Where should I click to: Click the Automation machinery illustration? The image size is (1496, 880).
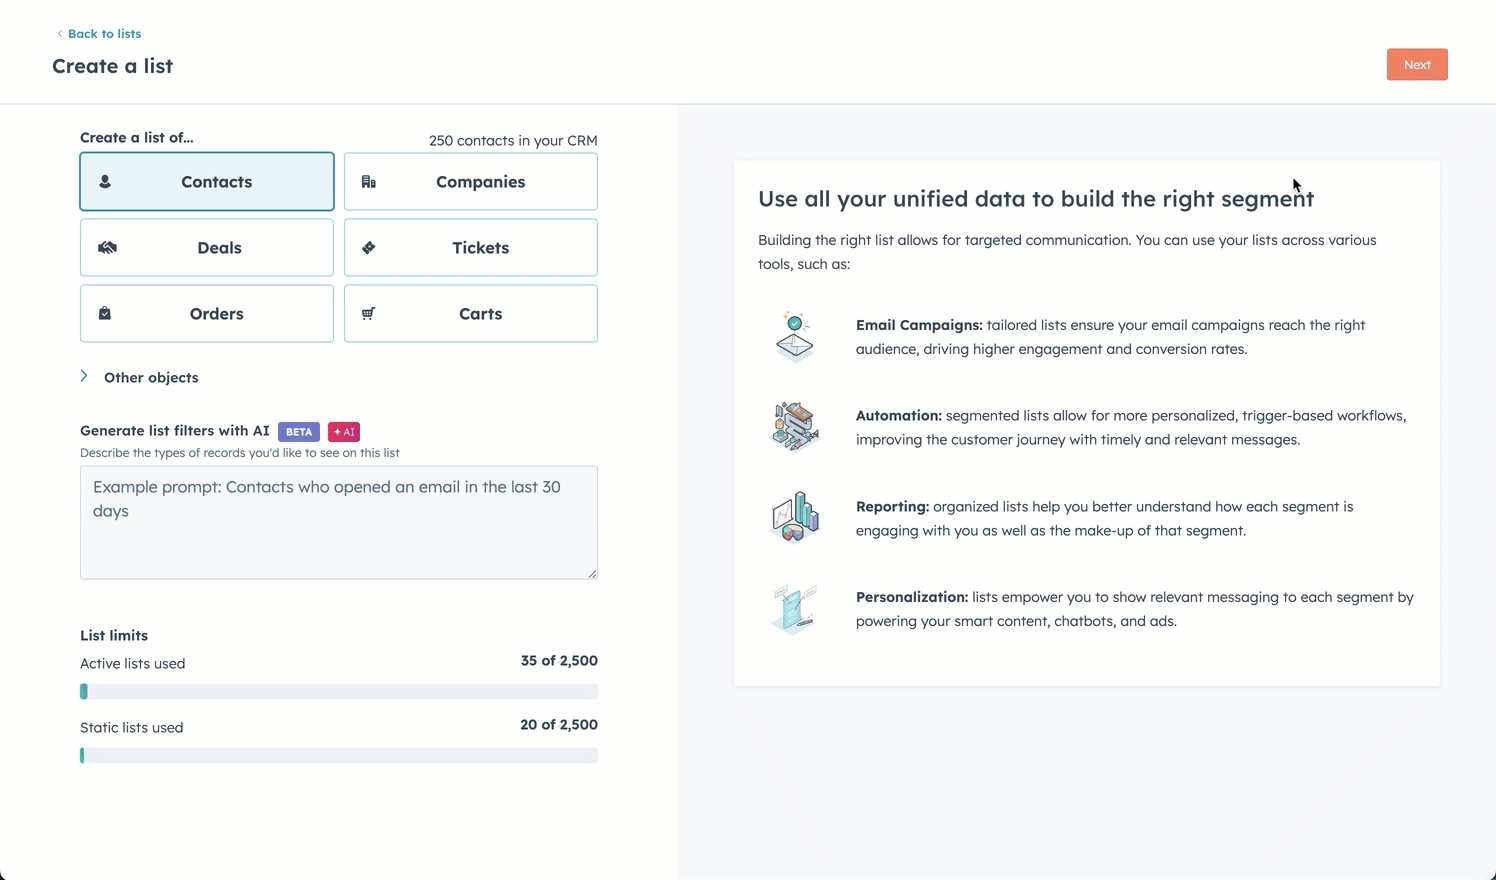(795, 427)
